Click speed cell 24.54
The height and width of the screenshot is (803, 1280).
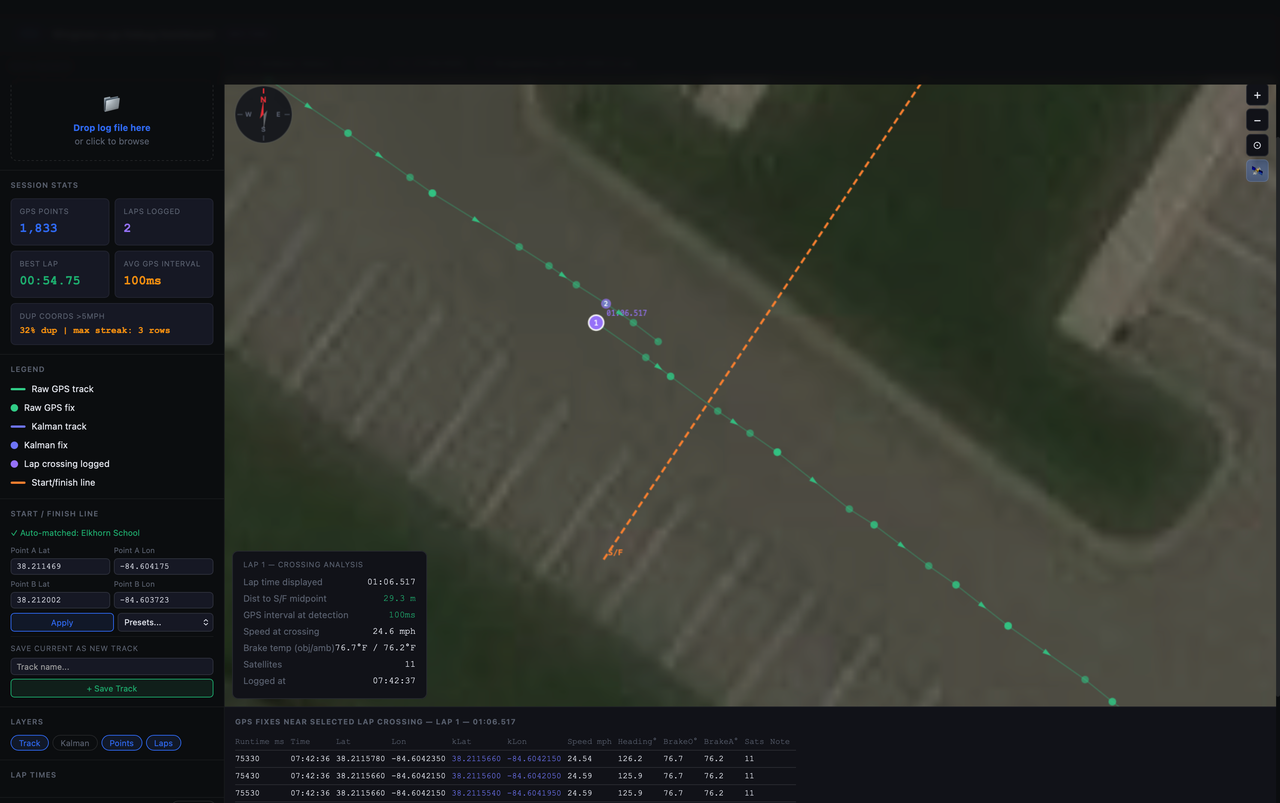[x=579, y=759]
